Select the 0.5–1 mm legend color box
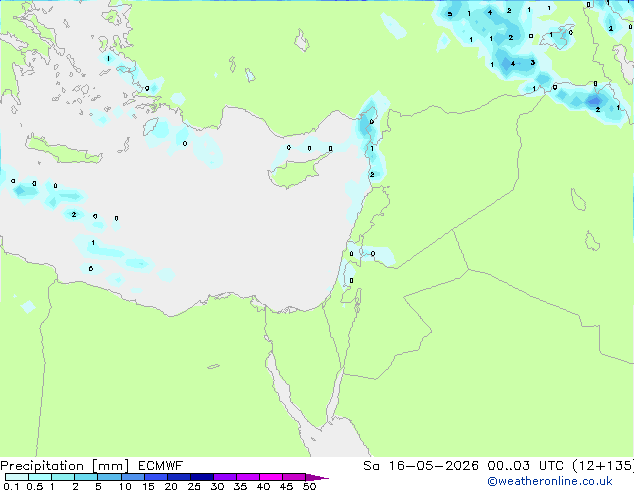Screen dimensions: 634x490 (40, 477)
